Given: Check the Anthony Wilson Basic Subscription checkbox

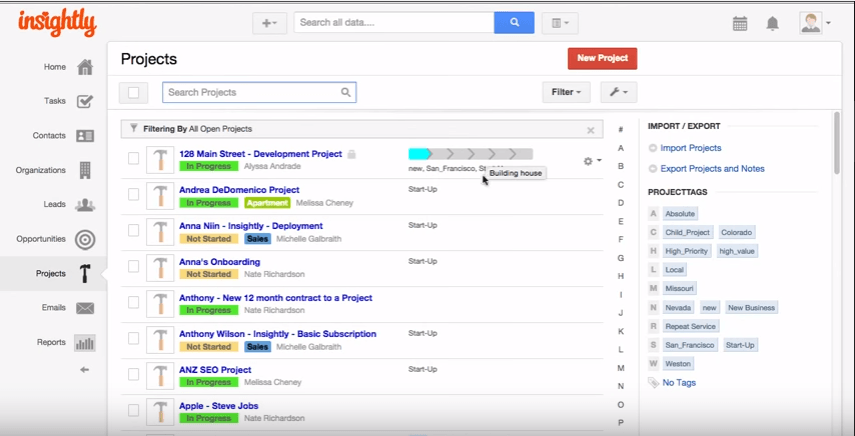Looking at the screenshot, I should pos(134,338).
